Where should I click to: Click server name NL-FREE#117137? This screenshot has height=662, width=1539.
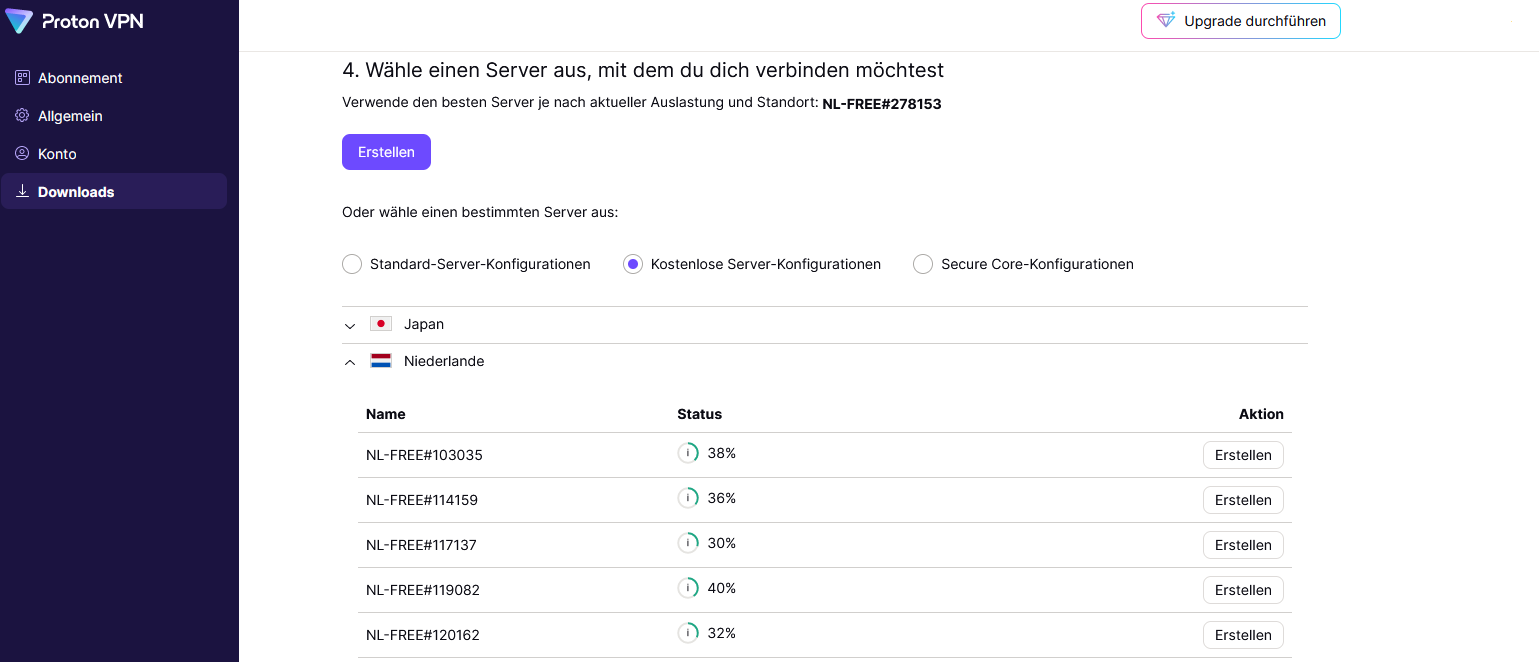click(x=420, y=545)
